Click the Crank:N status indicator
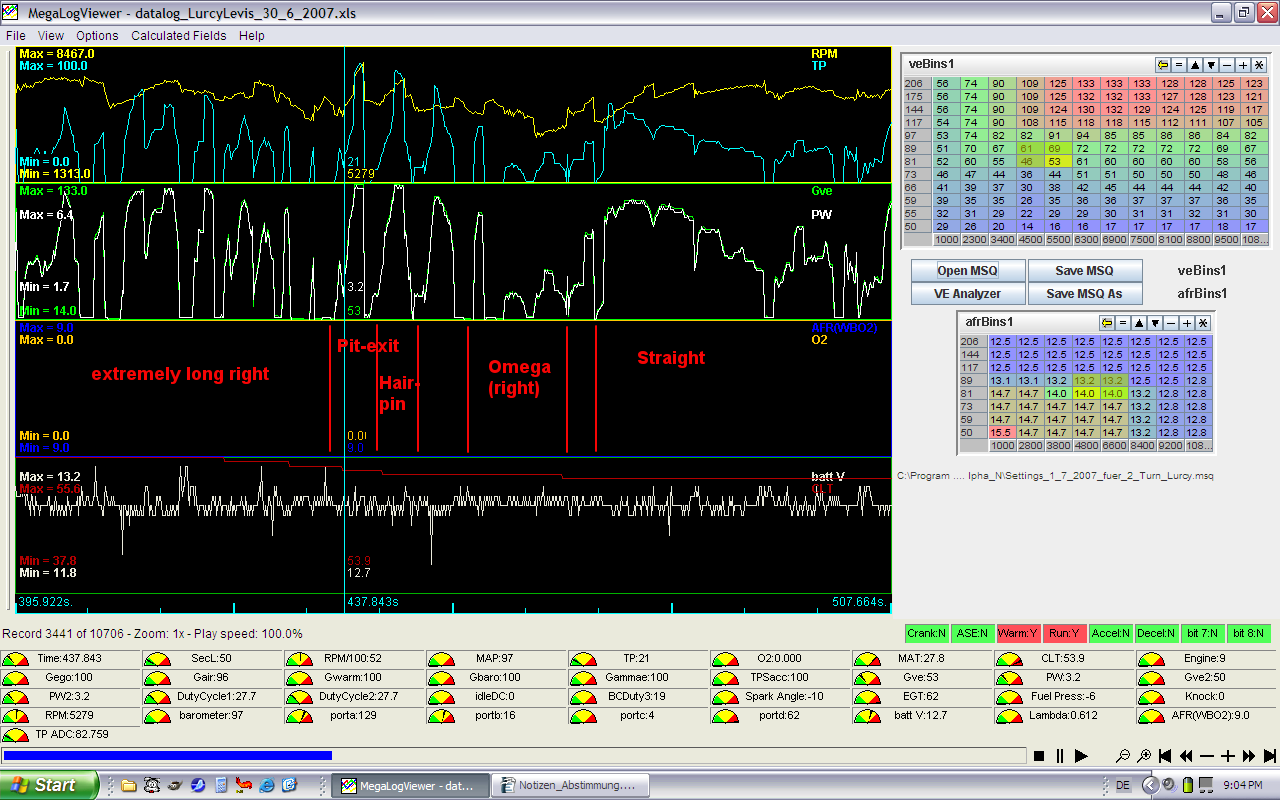 coord(925,633)
